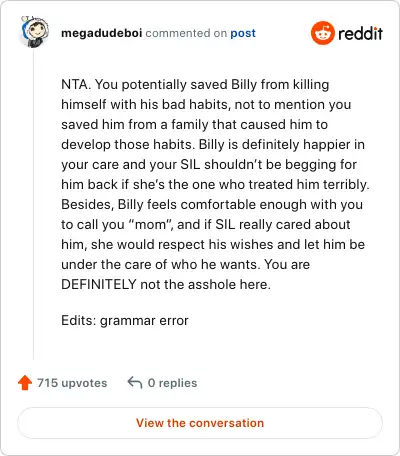Follow the blue 'post' link

tap(243, 33)
